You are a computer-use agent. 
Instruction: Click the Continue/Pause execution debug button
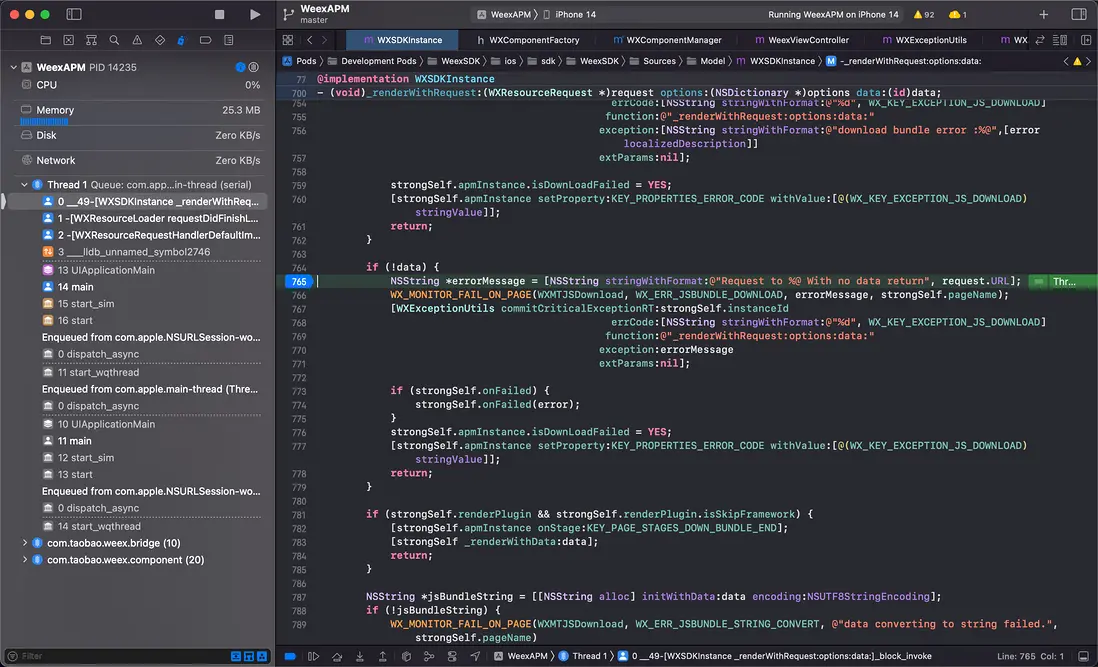click(313, 657)
